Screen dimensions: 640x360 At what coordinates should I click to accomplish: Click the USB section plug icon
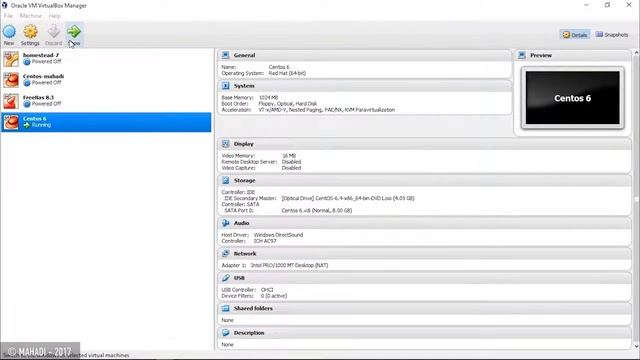pos(225,278)
